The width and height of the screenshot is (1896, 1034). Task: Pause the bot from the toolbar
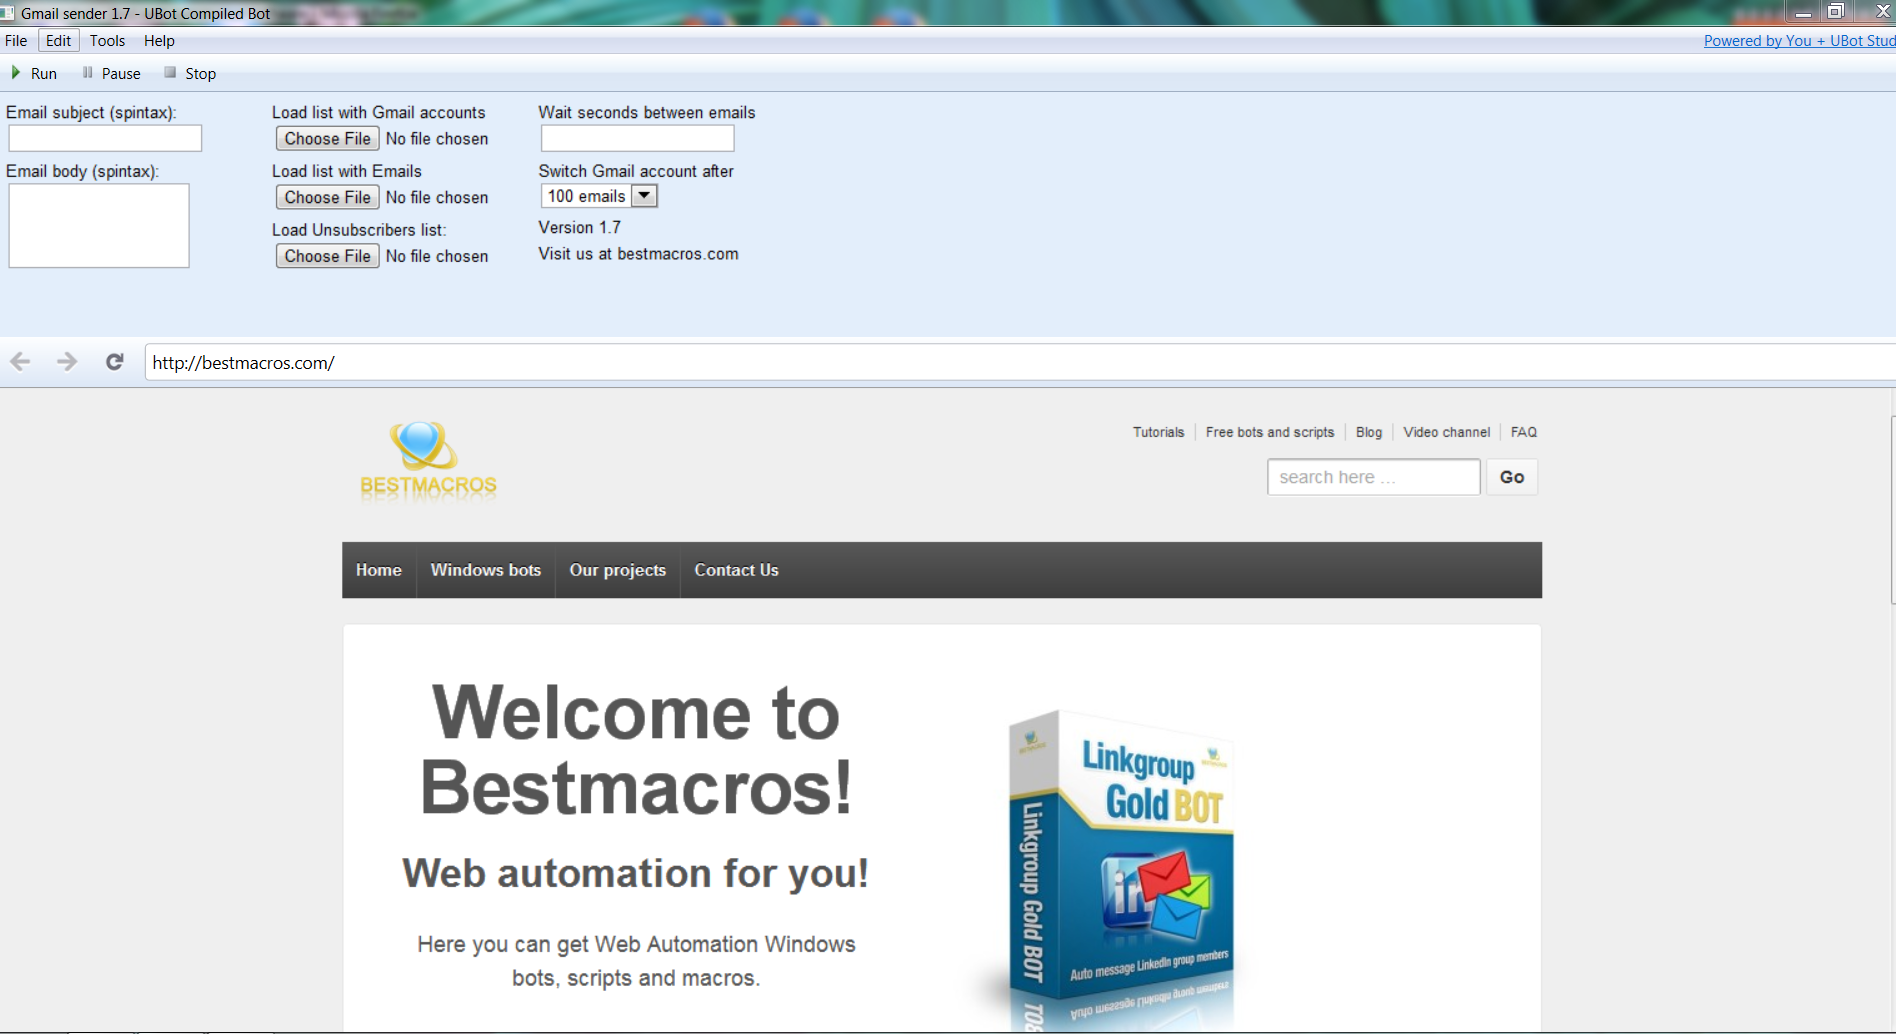pyautogui.click(x=111, y=73)
